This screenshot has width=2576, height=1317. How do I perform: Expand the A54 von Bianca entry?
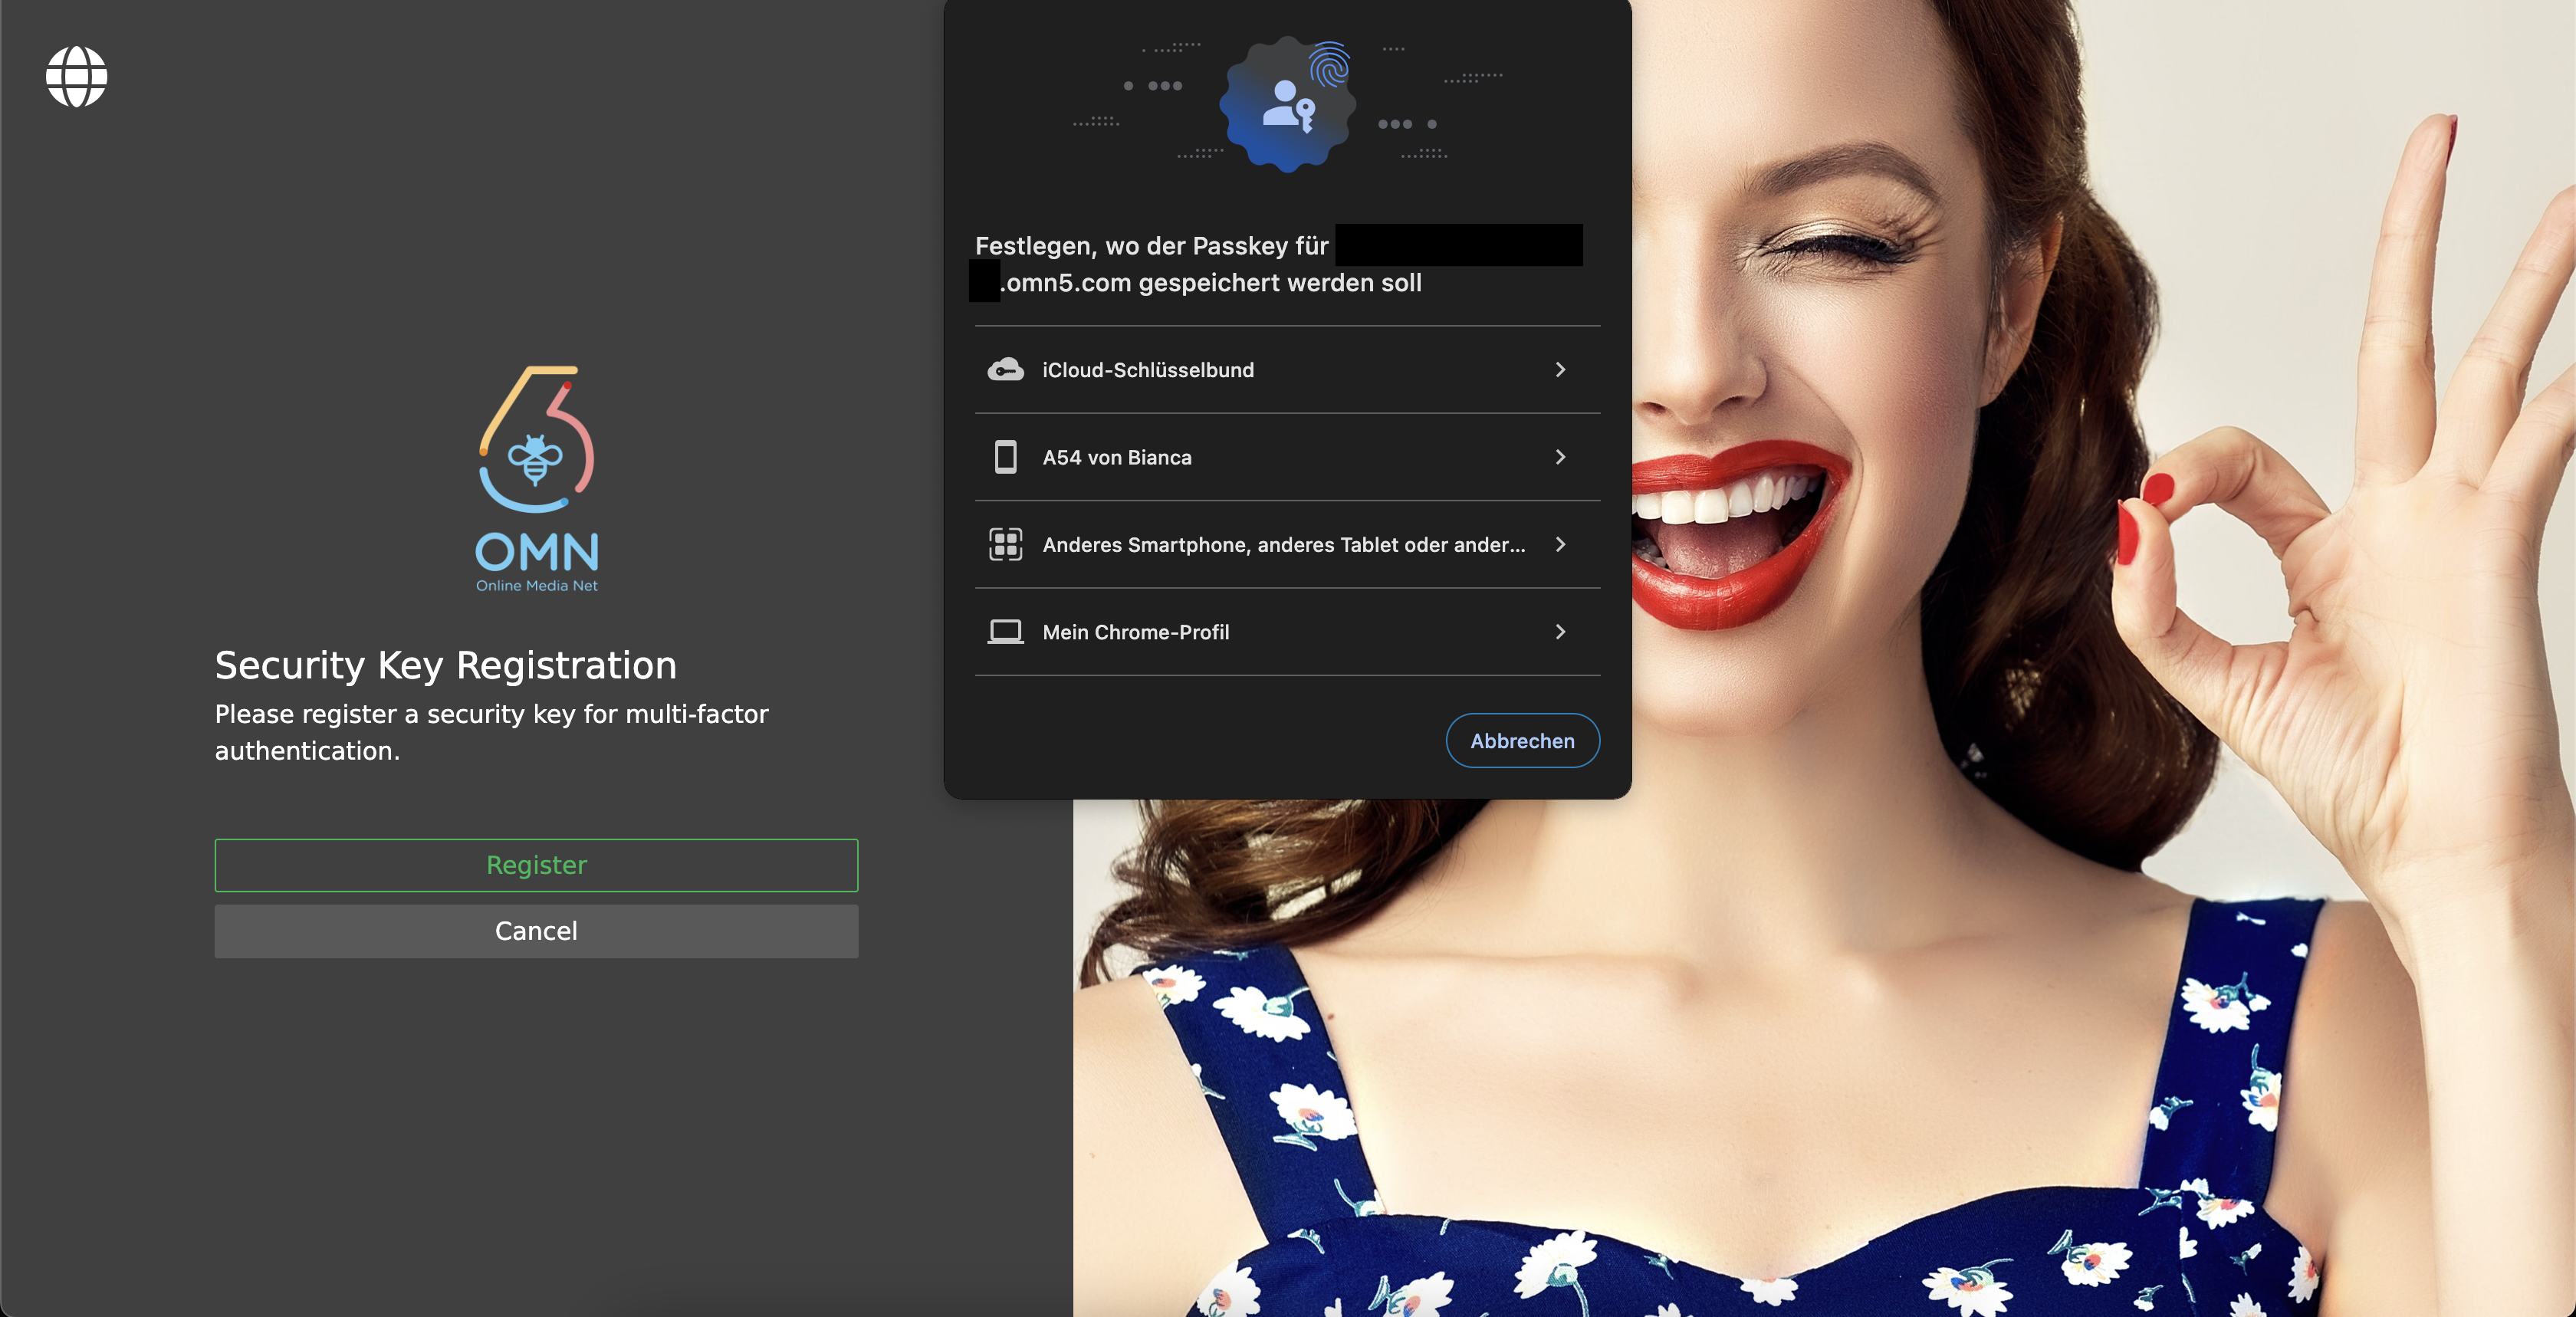[1560, 457]
